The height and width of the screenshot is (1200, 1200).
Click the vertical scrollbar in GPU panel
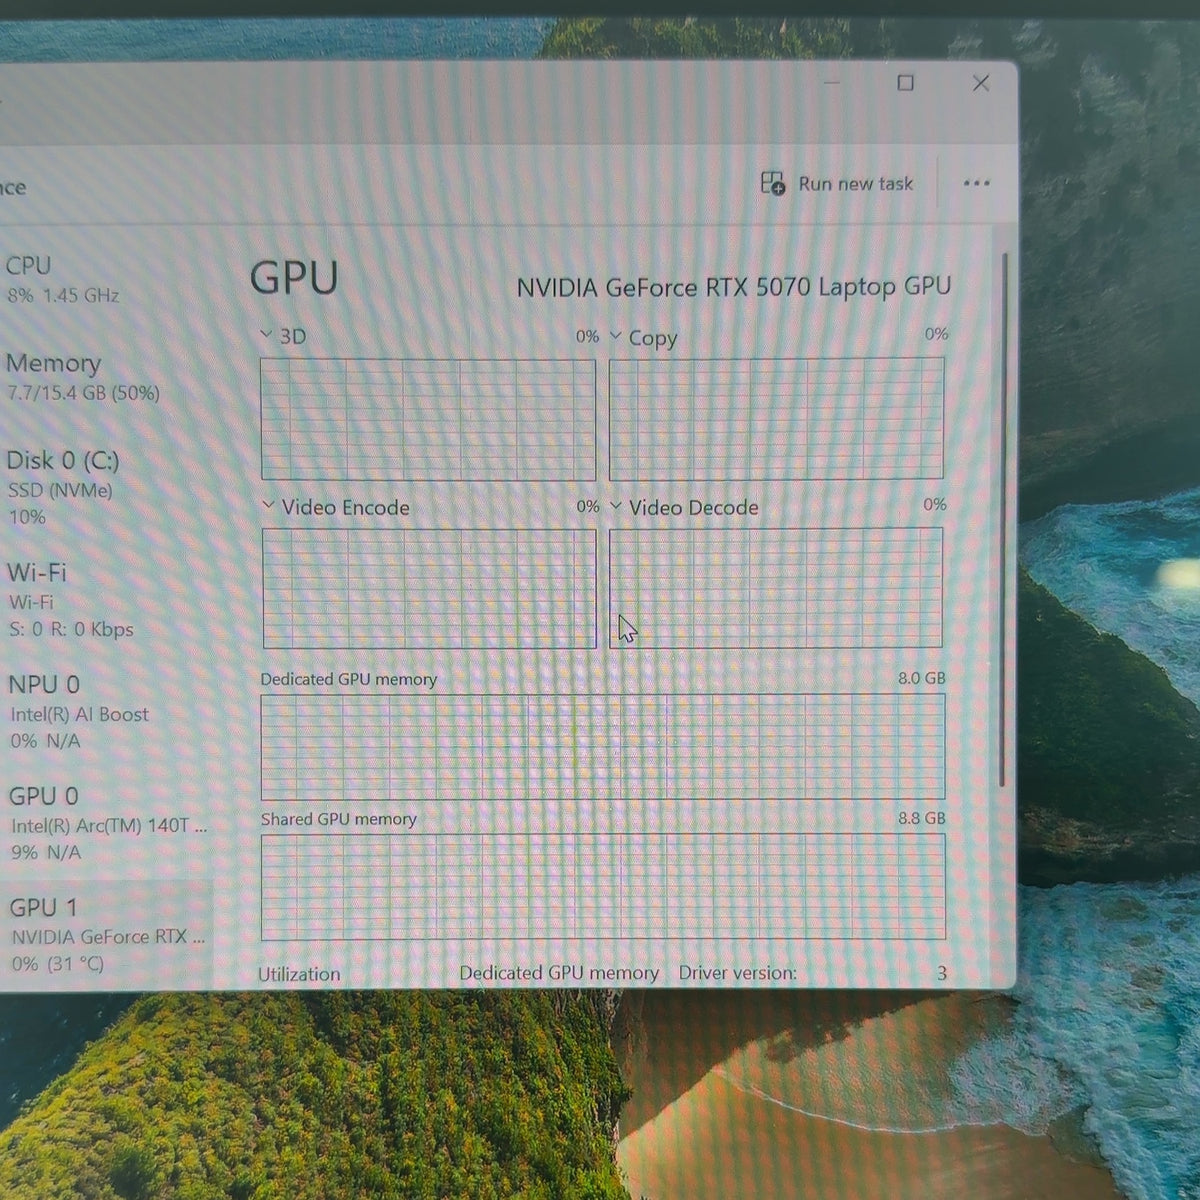click(1004, 520)
